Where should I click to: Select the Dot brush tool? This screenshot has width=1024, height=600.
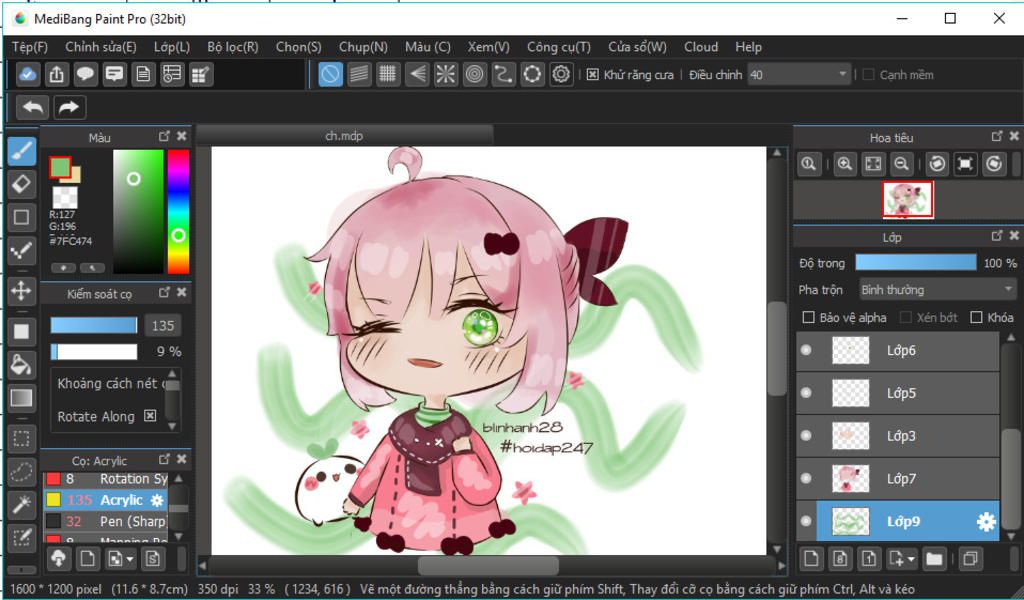point(22,250)
